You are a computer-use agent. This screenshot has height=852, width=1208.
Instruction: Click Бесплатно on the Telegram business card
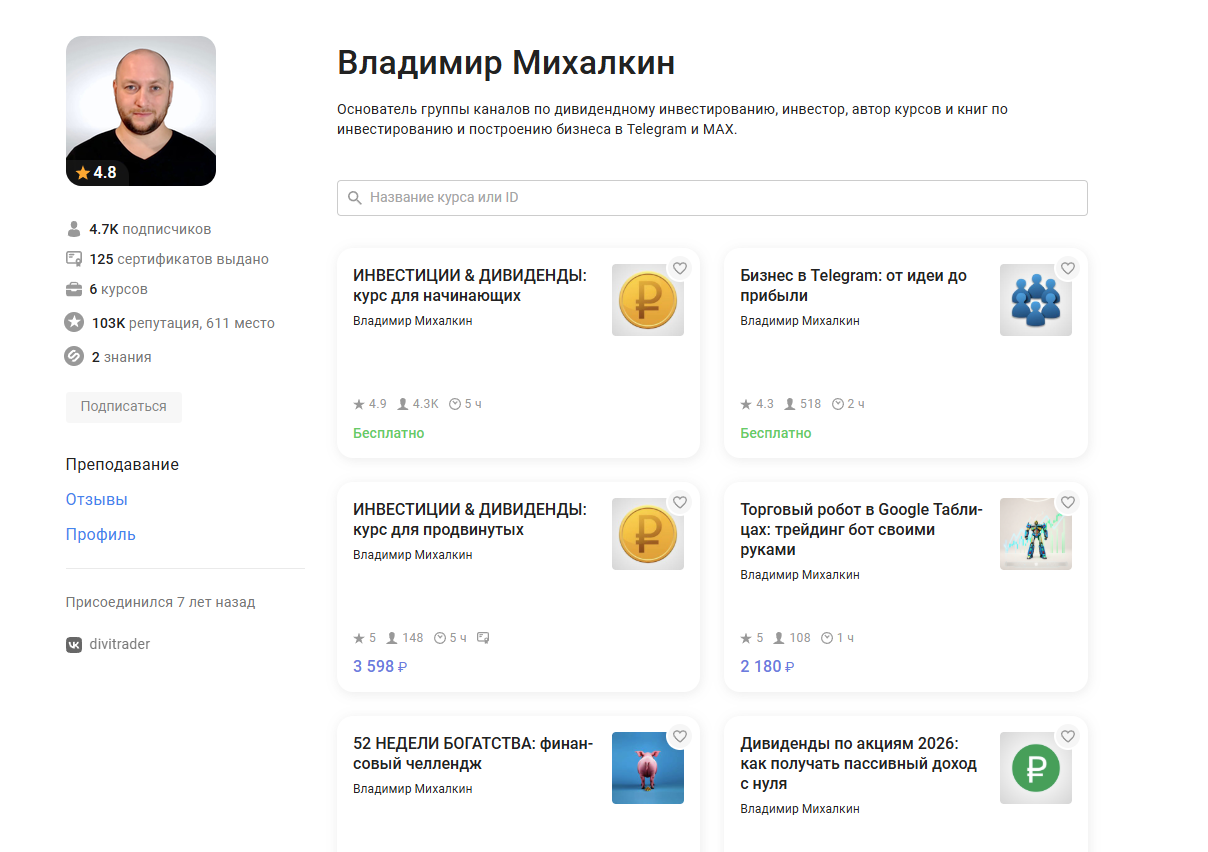click(x=776, y=434)
